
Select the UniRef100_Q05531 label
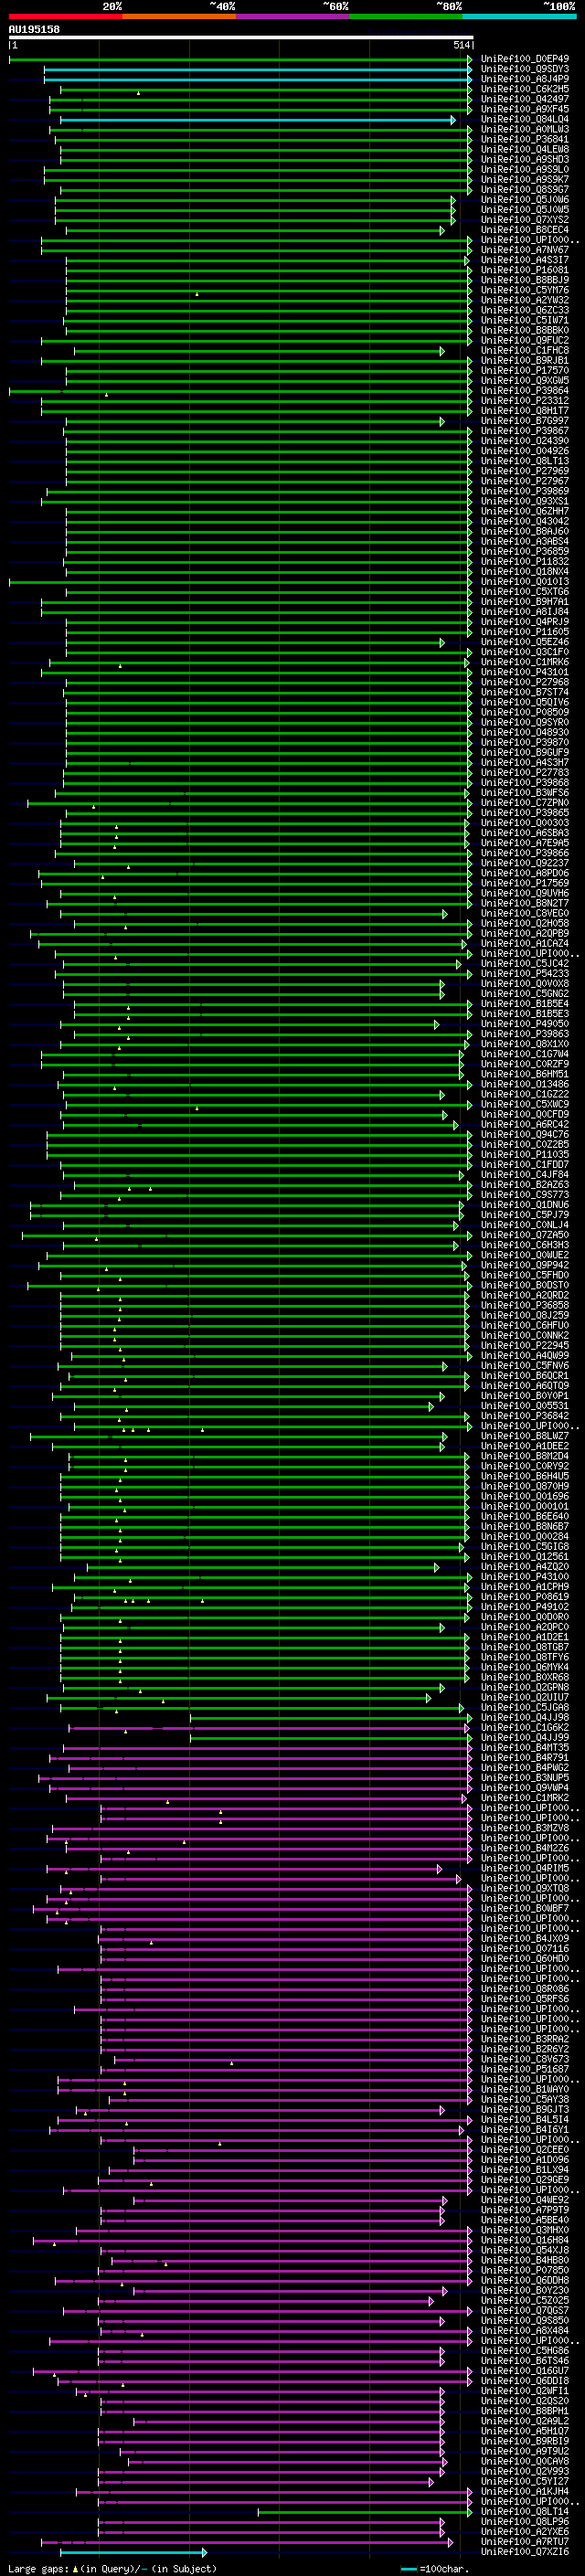click(x=525, y=1406)
